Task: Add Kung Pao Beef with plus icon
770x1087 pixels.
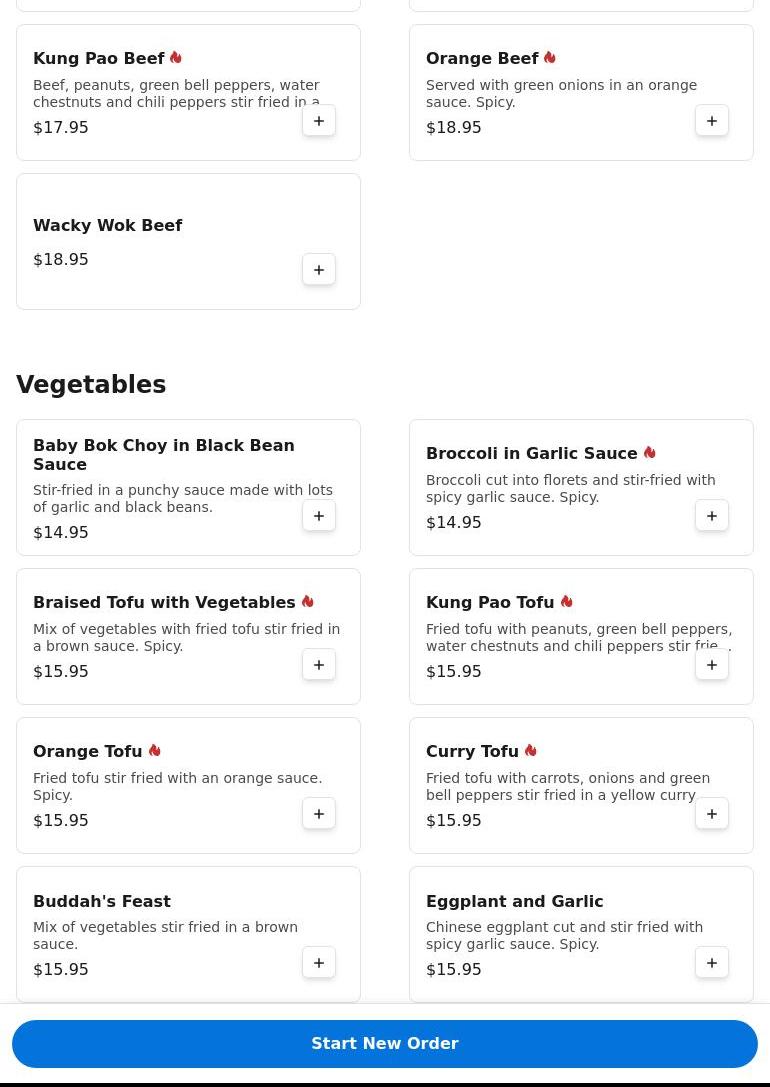Action: (319, 121)
